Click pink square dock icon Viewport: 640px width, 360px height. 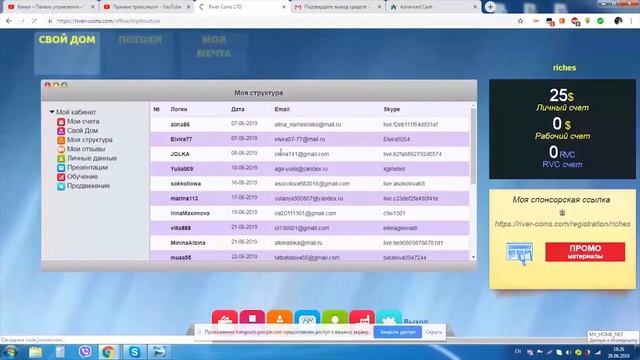(x=252, y=318)
